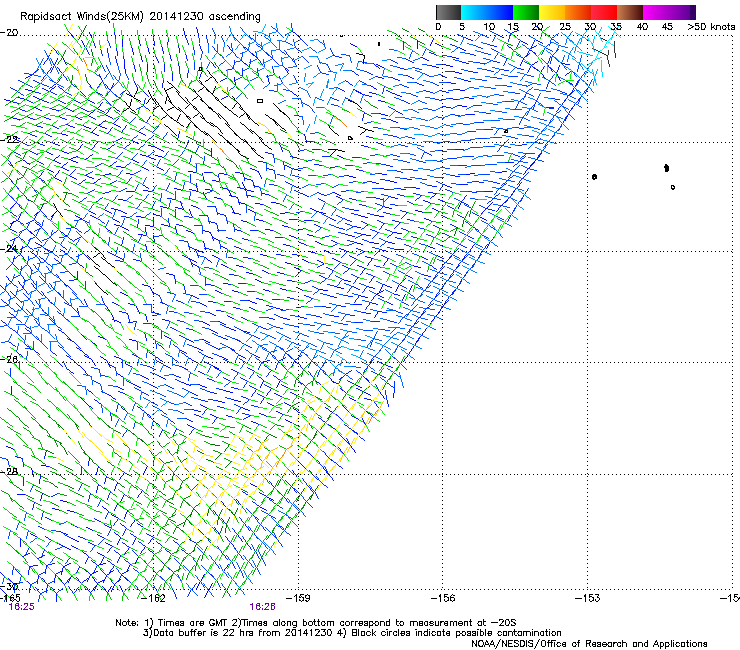Click the magenta 40-45 knots legend swatch
Image resolution: width=740 pixels, height=650 pixels.
click(656, 12)
